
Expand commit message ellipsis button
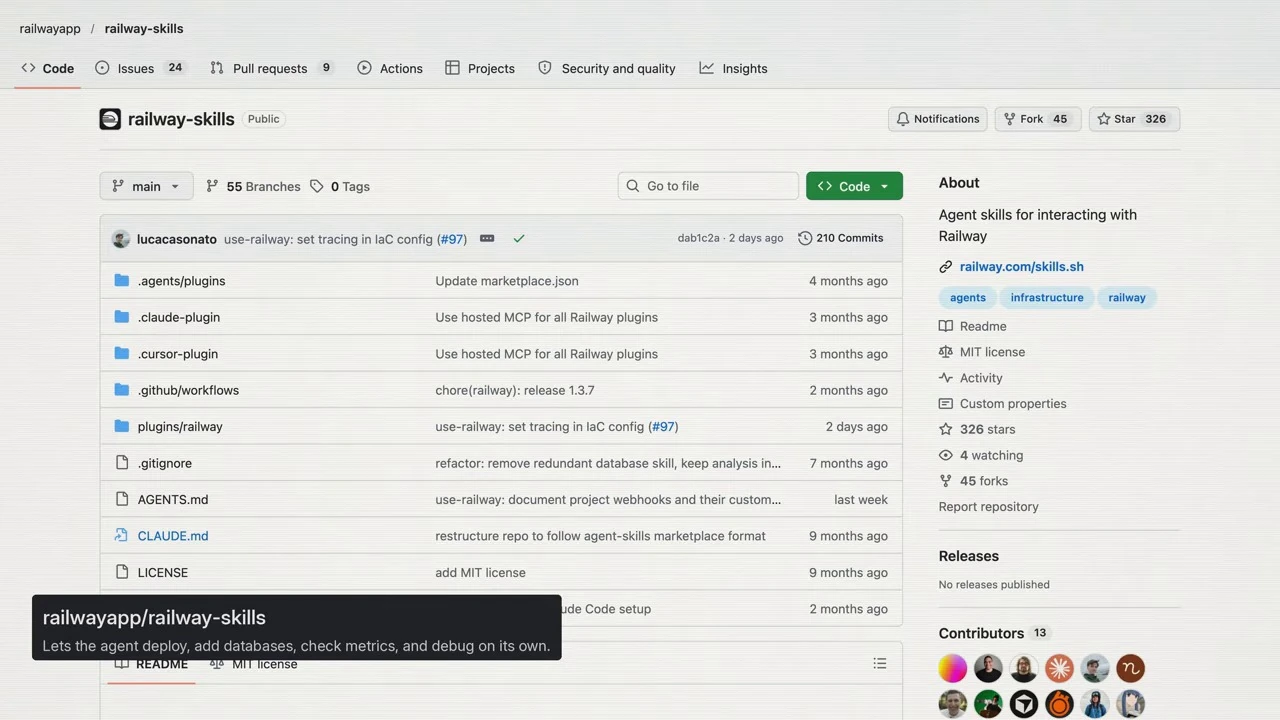pyautogui.click(x=487, y=238)
